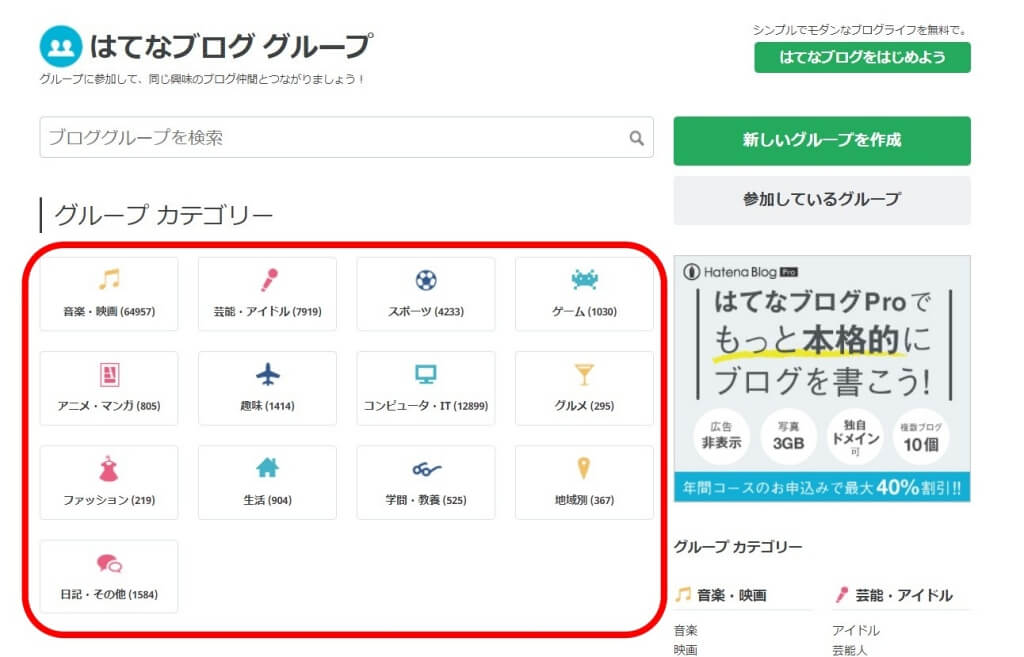This screenshot has height=657, width=1024.
Task: Click the map pin icon for 地域別
Action: click(584, 468)
